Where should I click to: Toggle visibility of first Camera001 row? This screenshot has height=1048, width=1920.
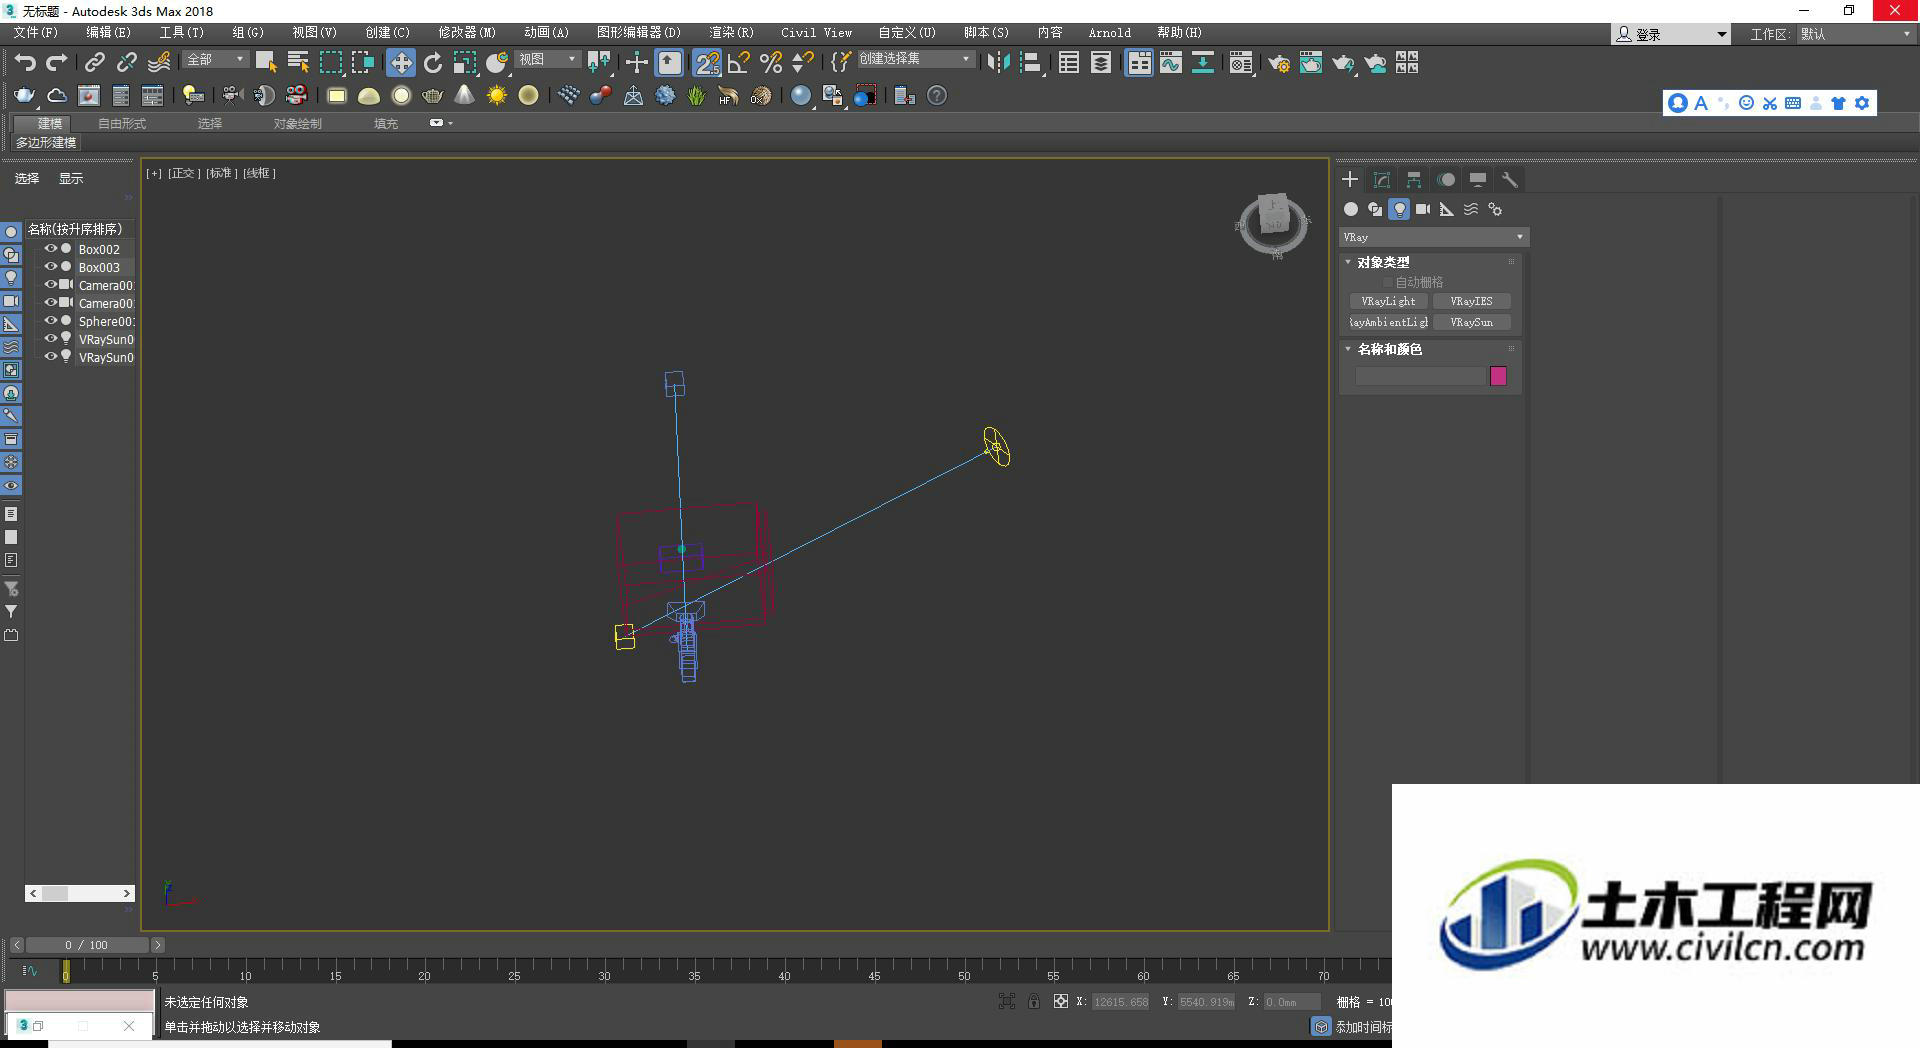tap(50, 284)
